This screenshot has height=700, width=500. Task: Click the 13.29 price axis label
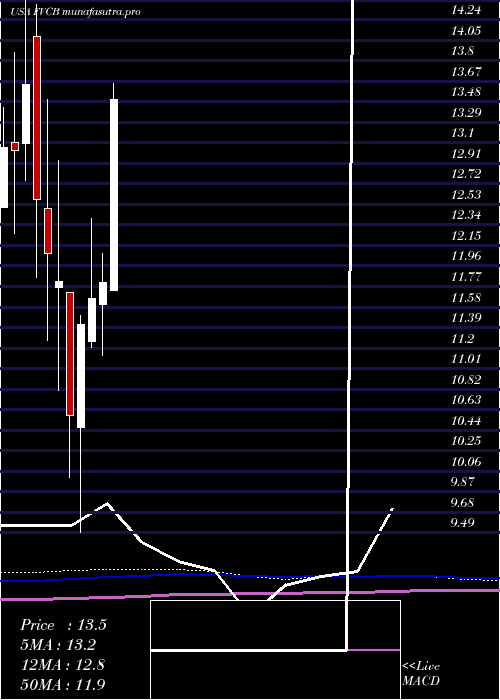[466, 112]
